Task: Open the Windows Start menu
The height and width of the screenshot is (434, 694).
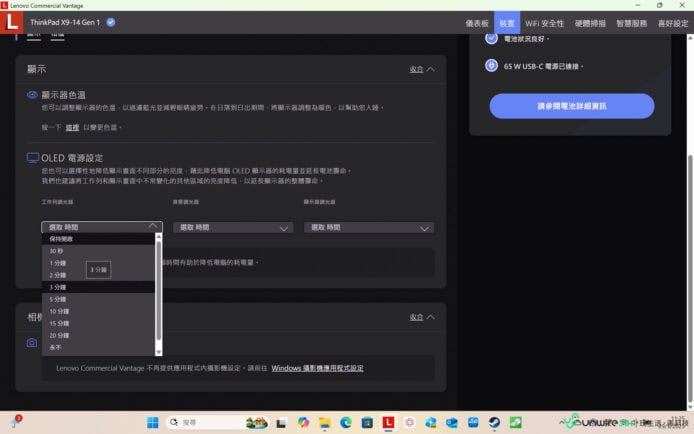Action: click(153, 422)
